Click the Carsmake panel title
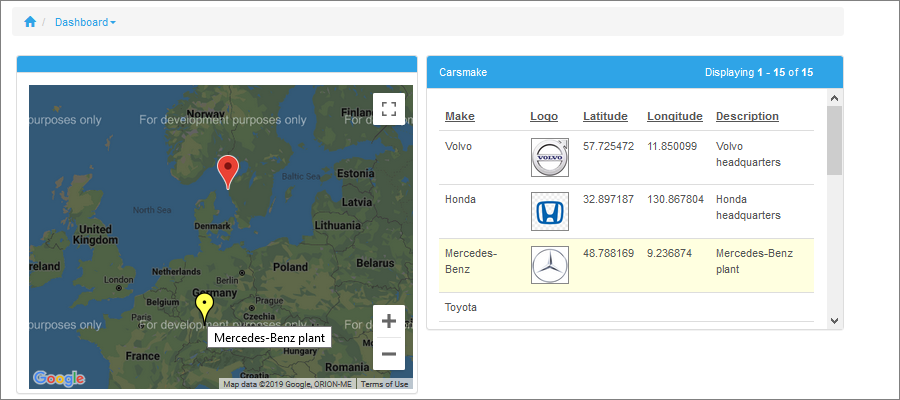900x400 pixels. click(x=463, y=72)
